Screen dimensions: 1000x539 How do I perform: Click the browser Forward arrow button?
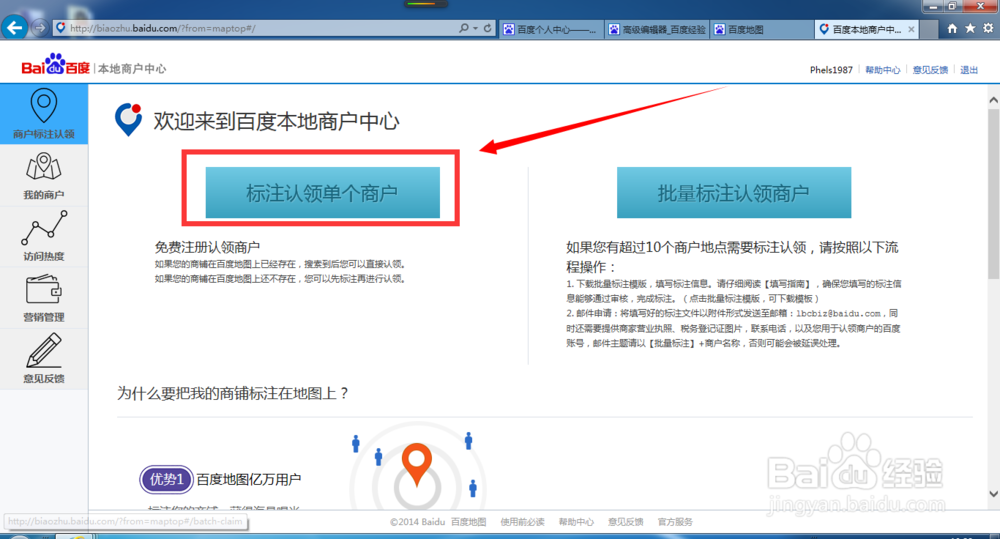point(40,28)
